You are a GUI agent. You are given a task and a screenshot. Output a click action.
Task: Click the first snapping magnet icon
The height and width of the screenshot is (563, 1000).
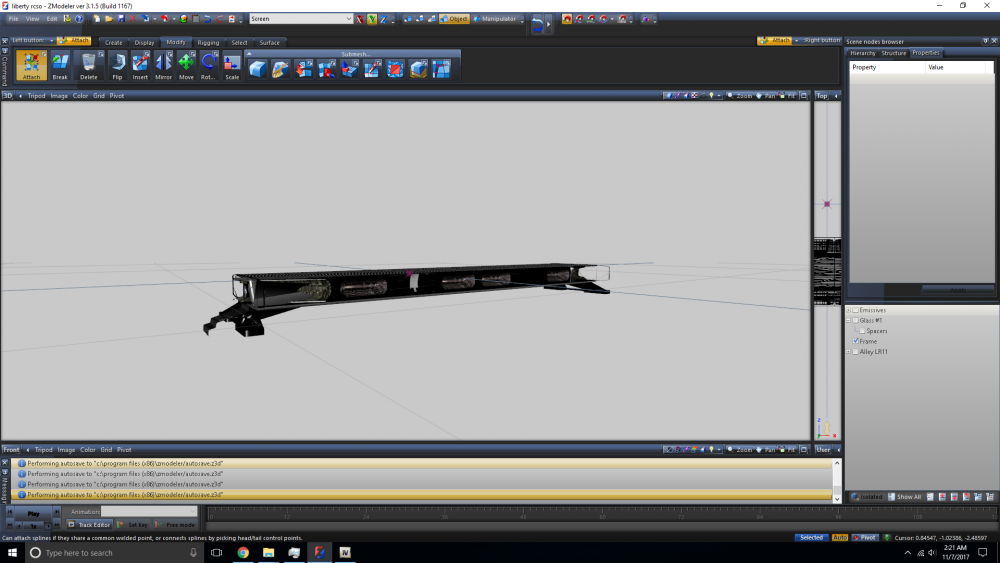coord(566,19)
